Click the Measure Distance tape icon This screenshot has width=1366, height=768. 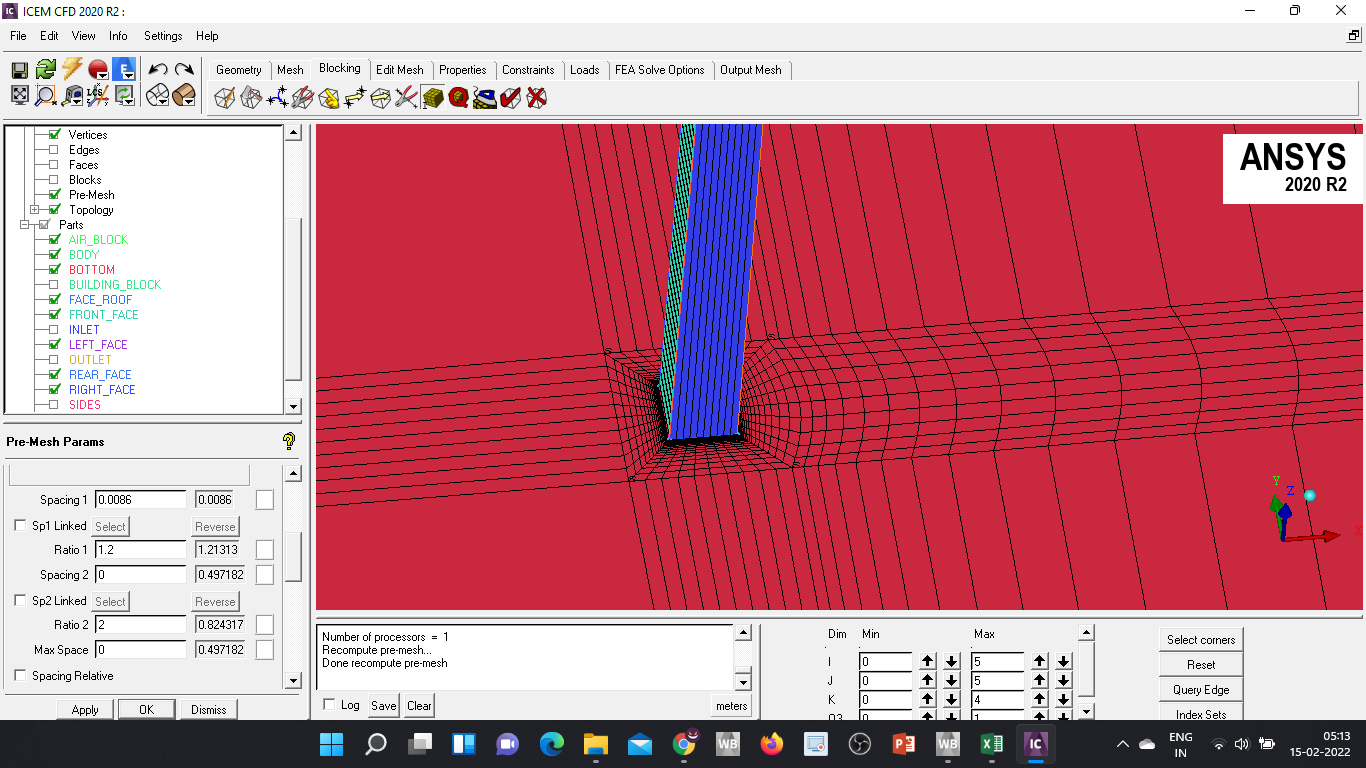pos(72,95)
